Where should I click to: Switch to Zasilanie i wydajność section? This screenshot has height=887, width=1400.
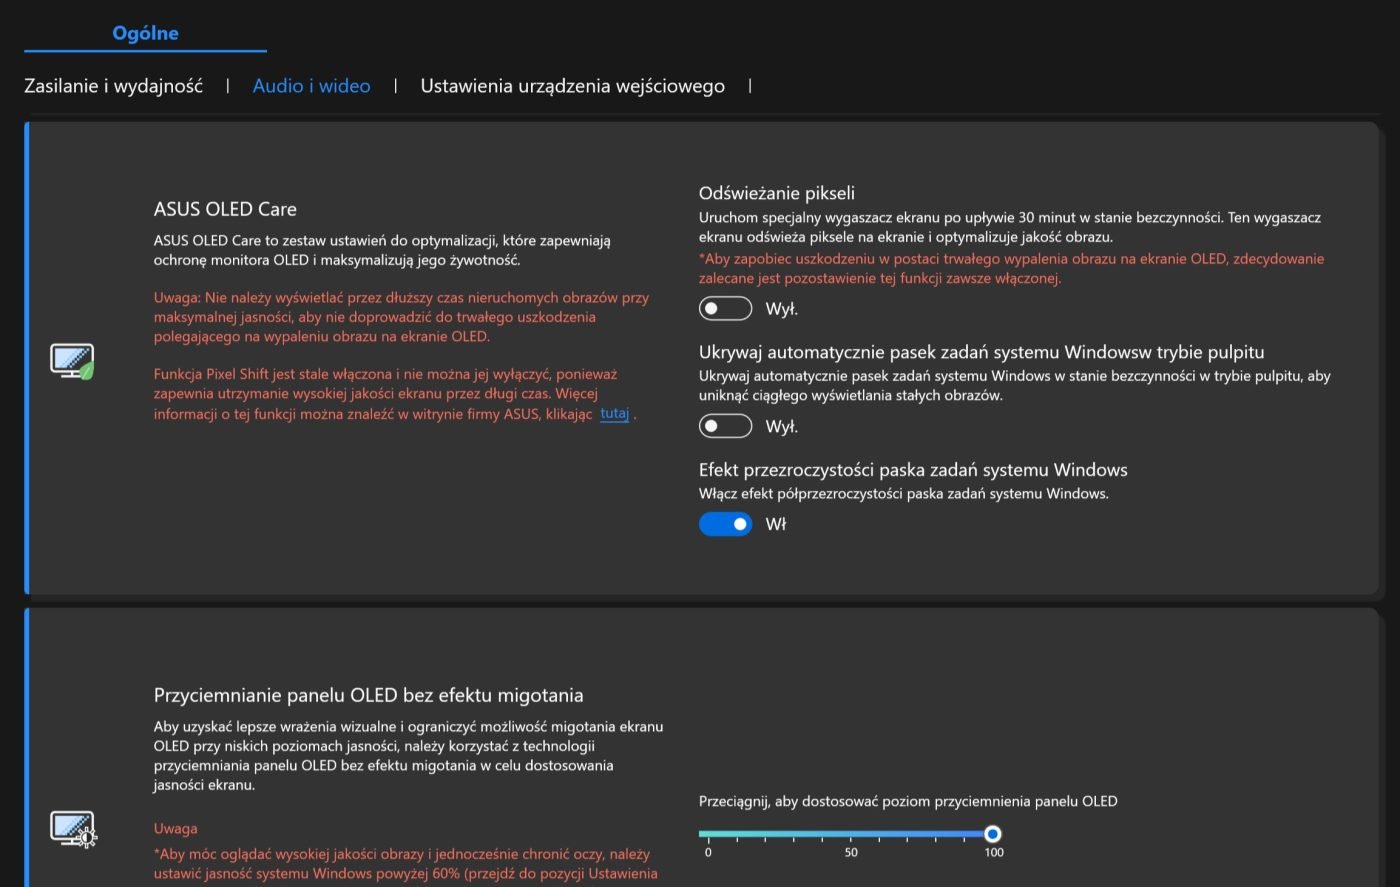click(x=113, y=86)
